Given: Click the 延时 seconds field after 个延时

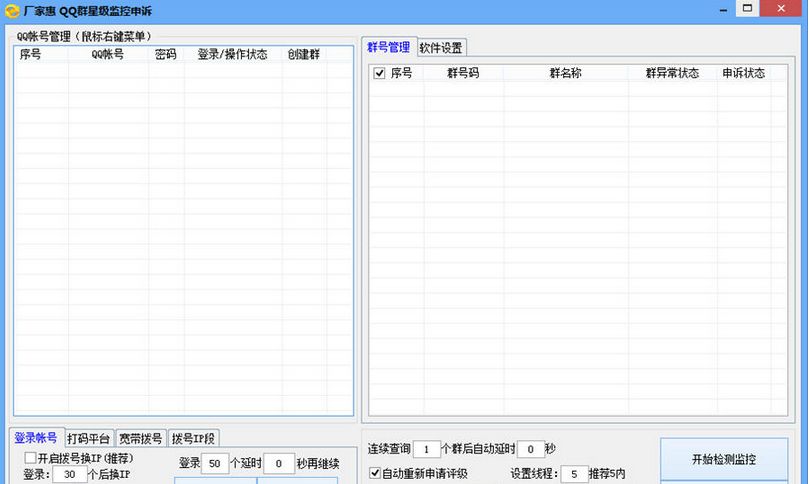Looking at the screenshot, I should click(x=279, y=463).
